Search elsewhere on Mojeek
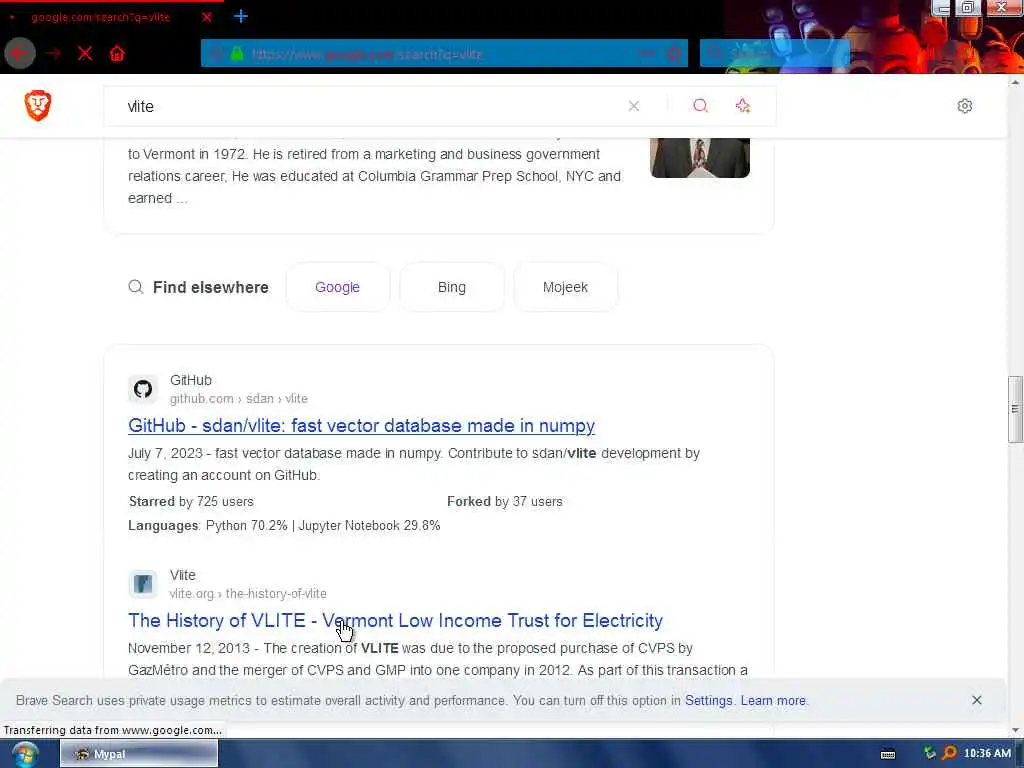This screenshot has height=768, width=1024. 566,287
